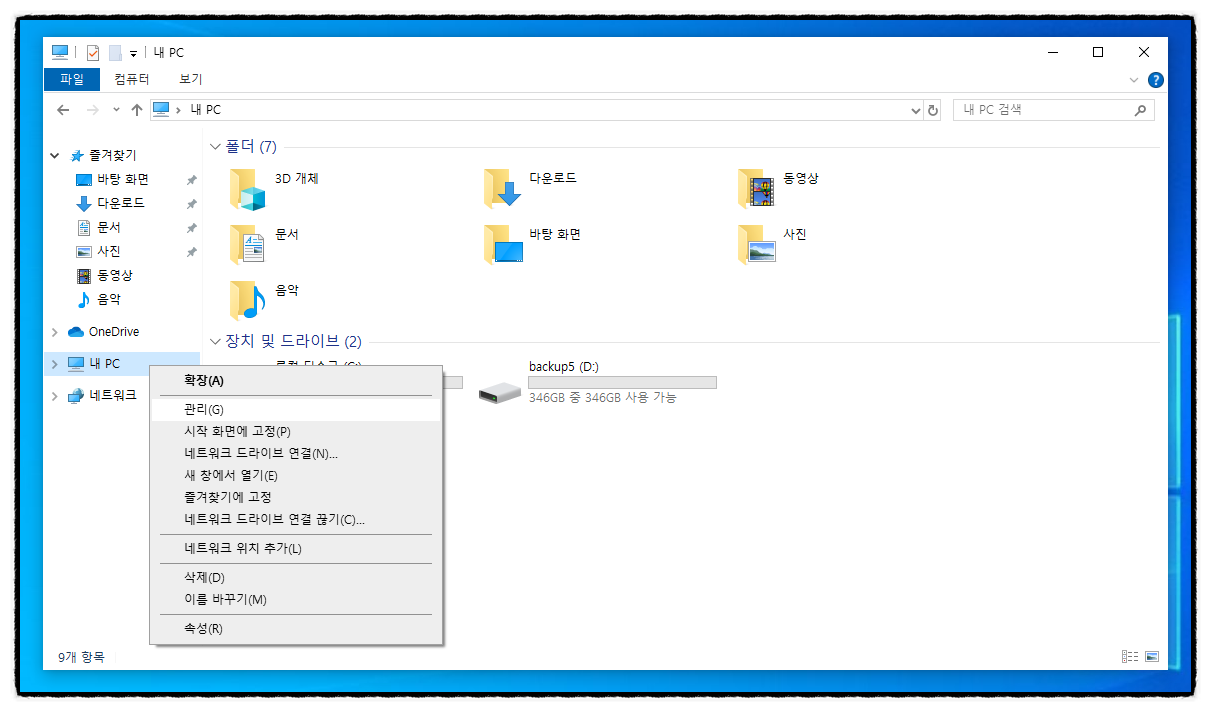Select the 사진 folder icon in main pane

tap(757, 243)
